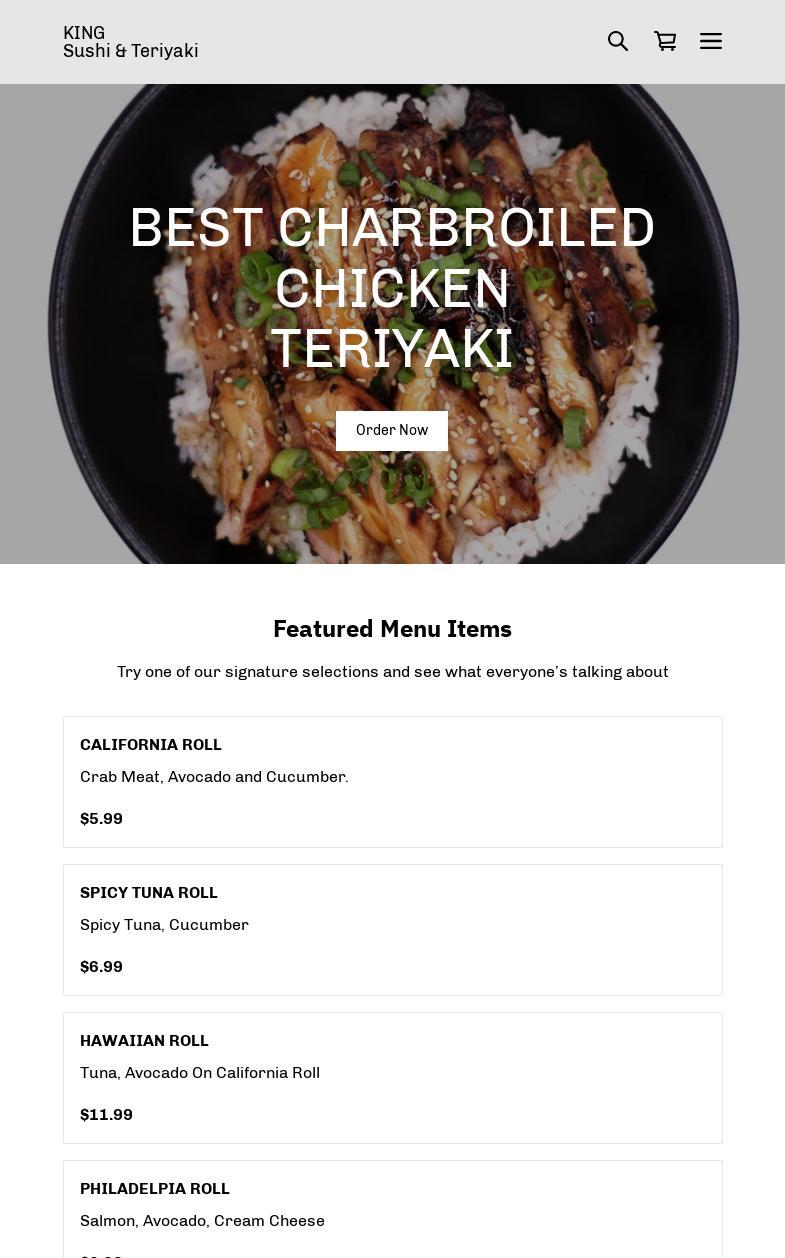Click the KING Sushi & Teriyaki logo
Screen dimensions: 785x1258
point(131,42)
